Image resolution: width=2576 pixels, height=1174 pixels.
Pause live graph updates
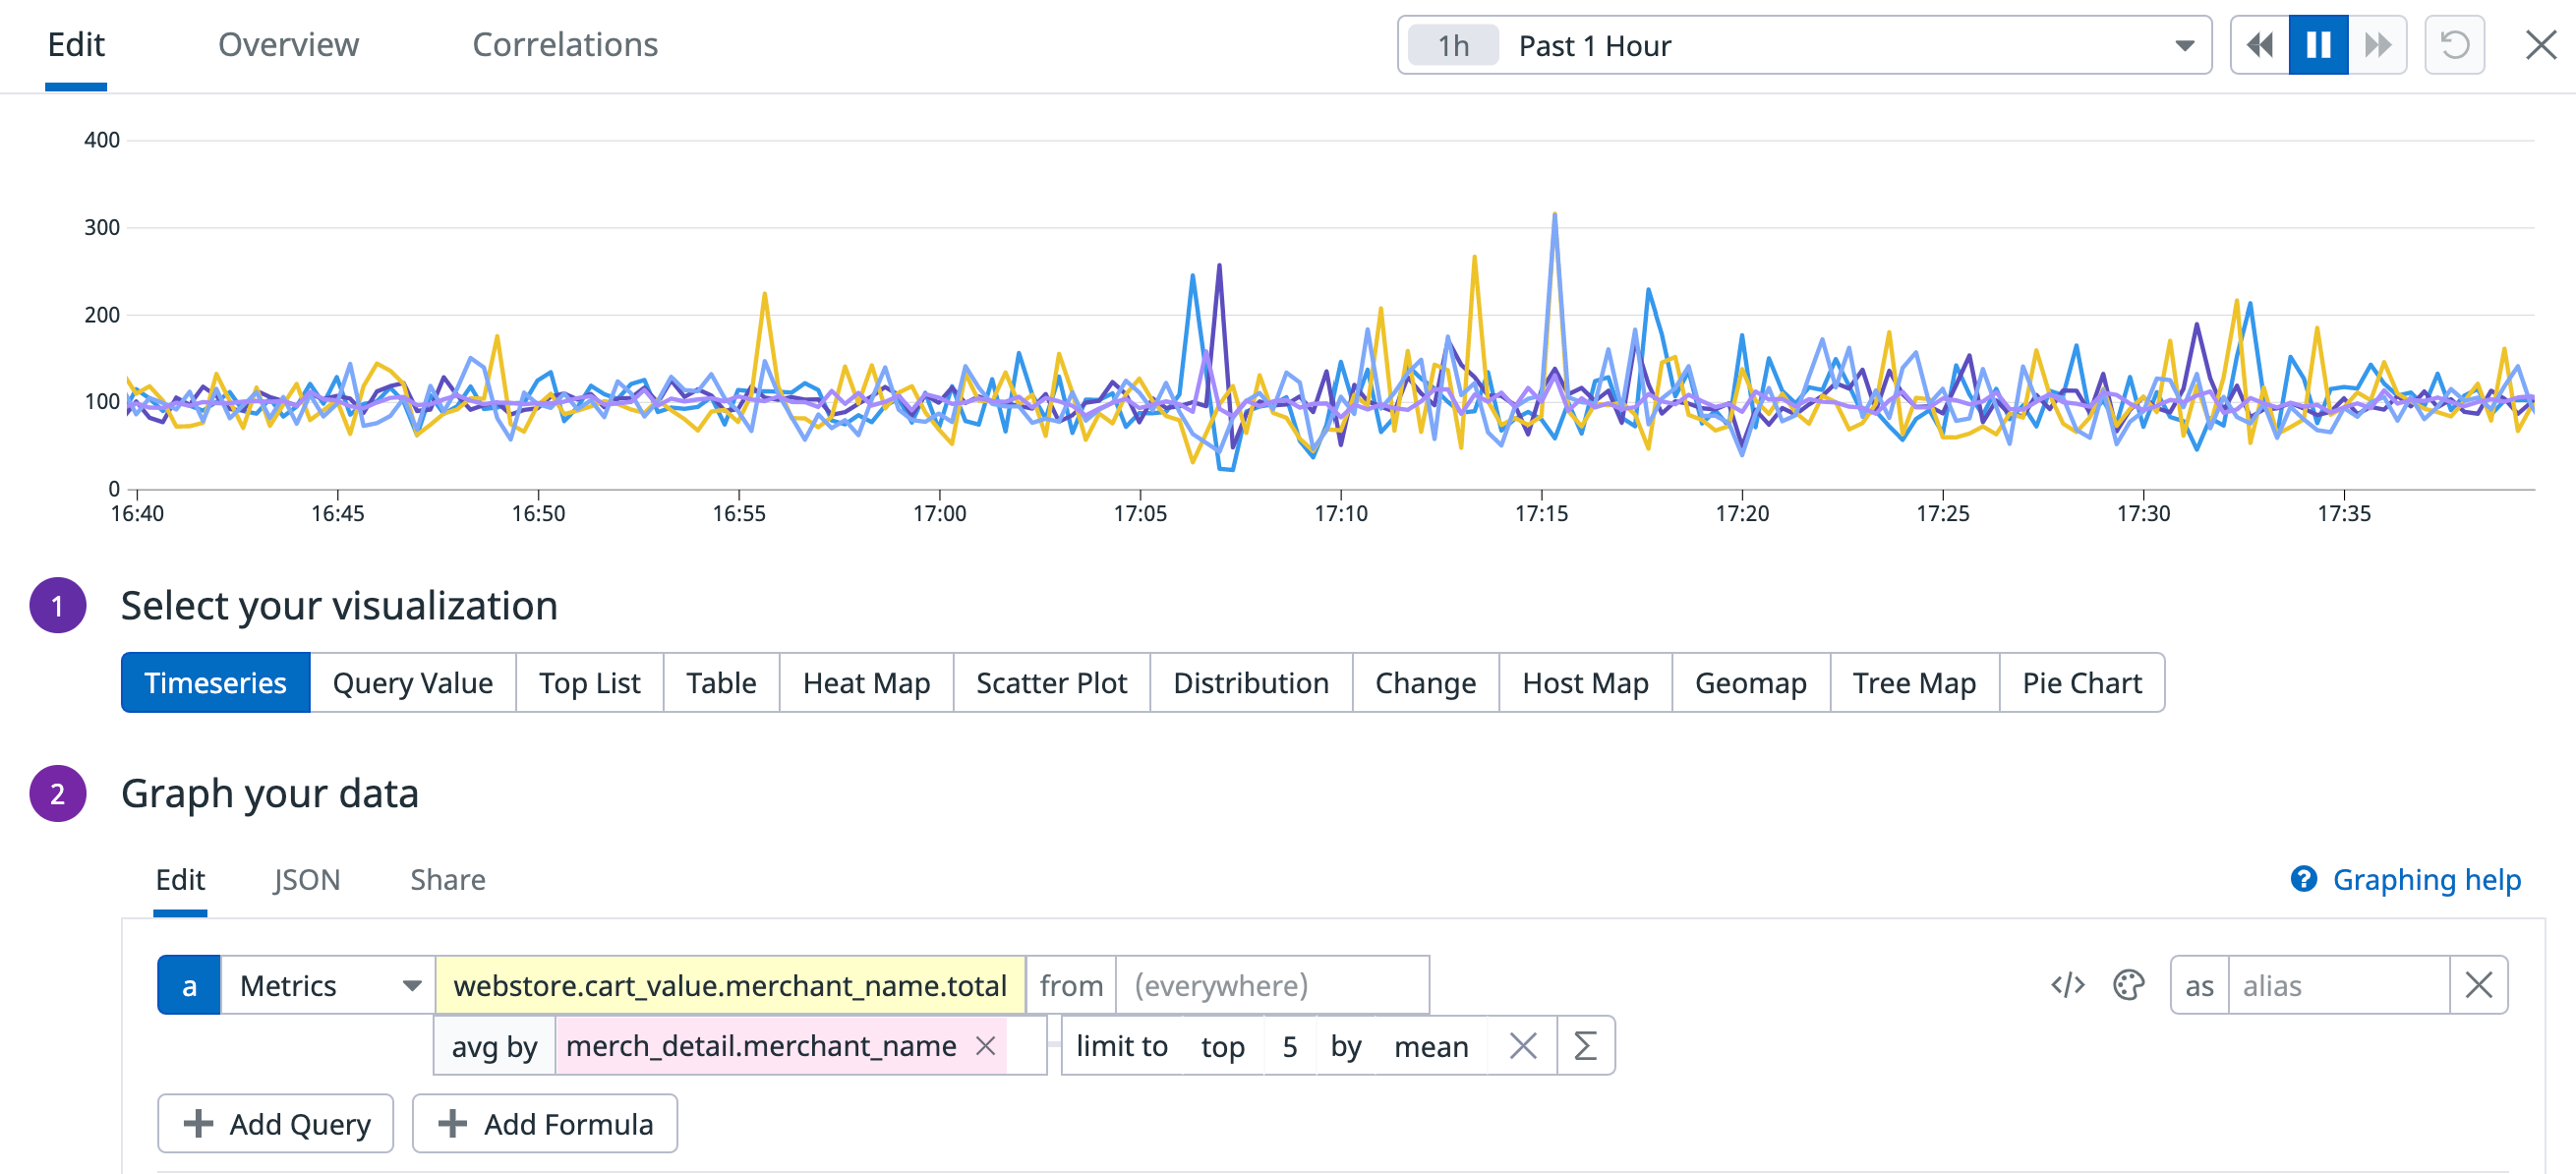(2318, 44)
